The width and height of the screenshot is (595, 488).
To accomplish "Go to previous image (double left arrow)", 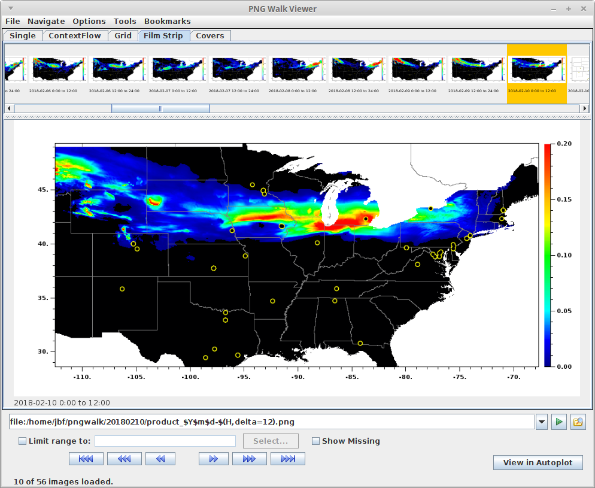I will coord(161,459).
